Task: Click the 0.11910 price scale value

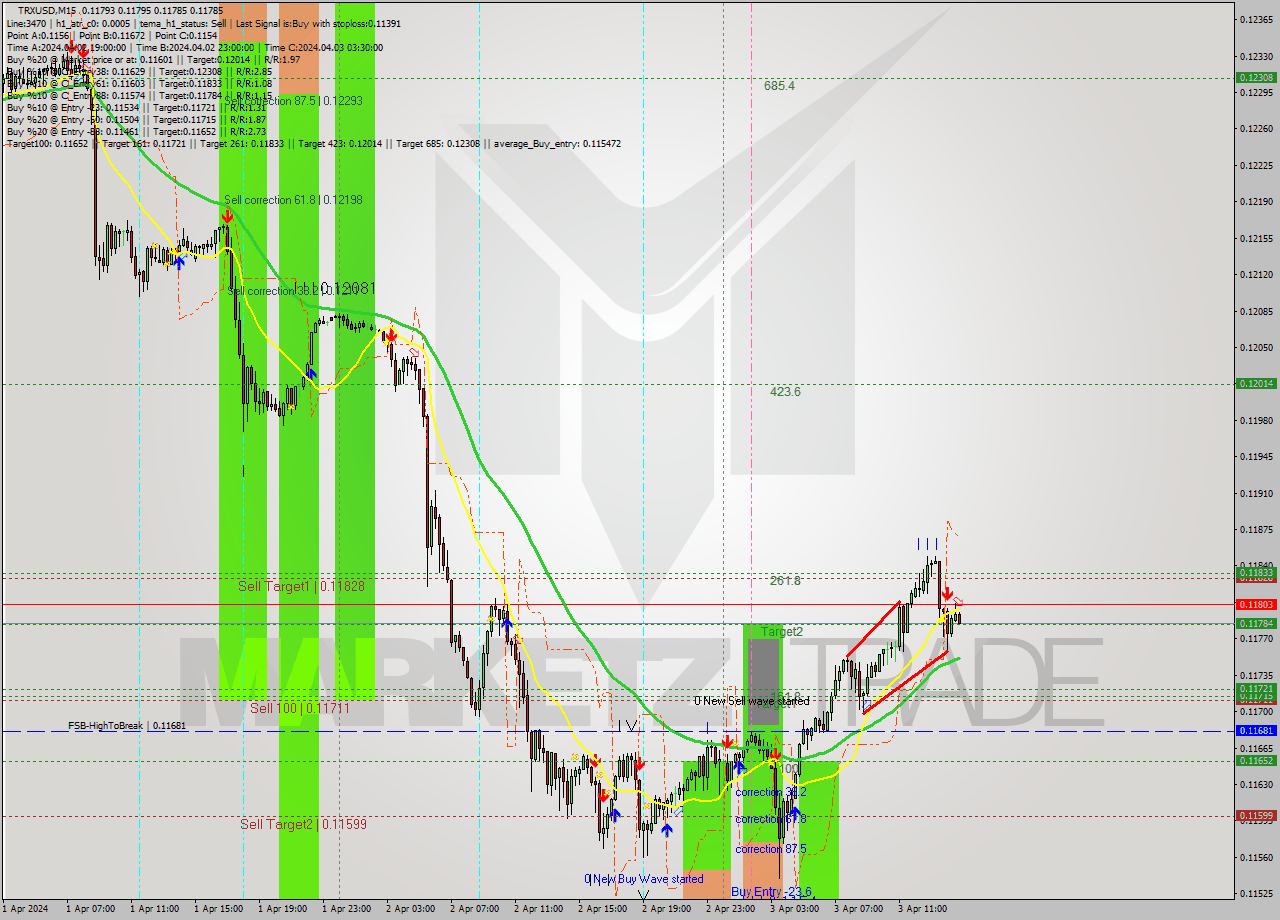Action: [1256, 493]
